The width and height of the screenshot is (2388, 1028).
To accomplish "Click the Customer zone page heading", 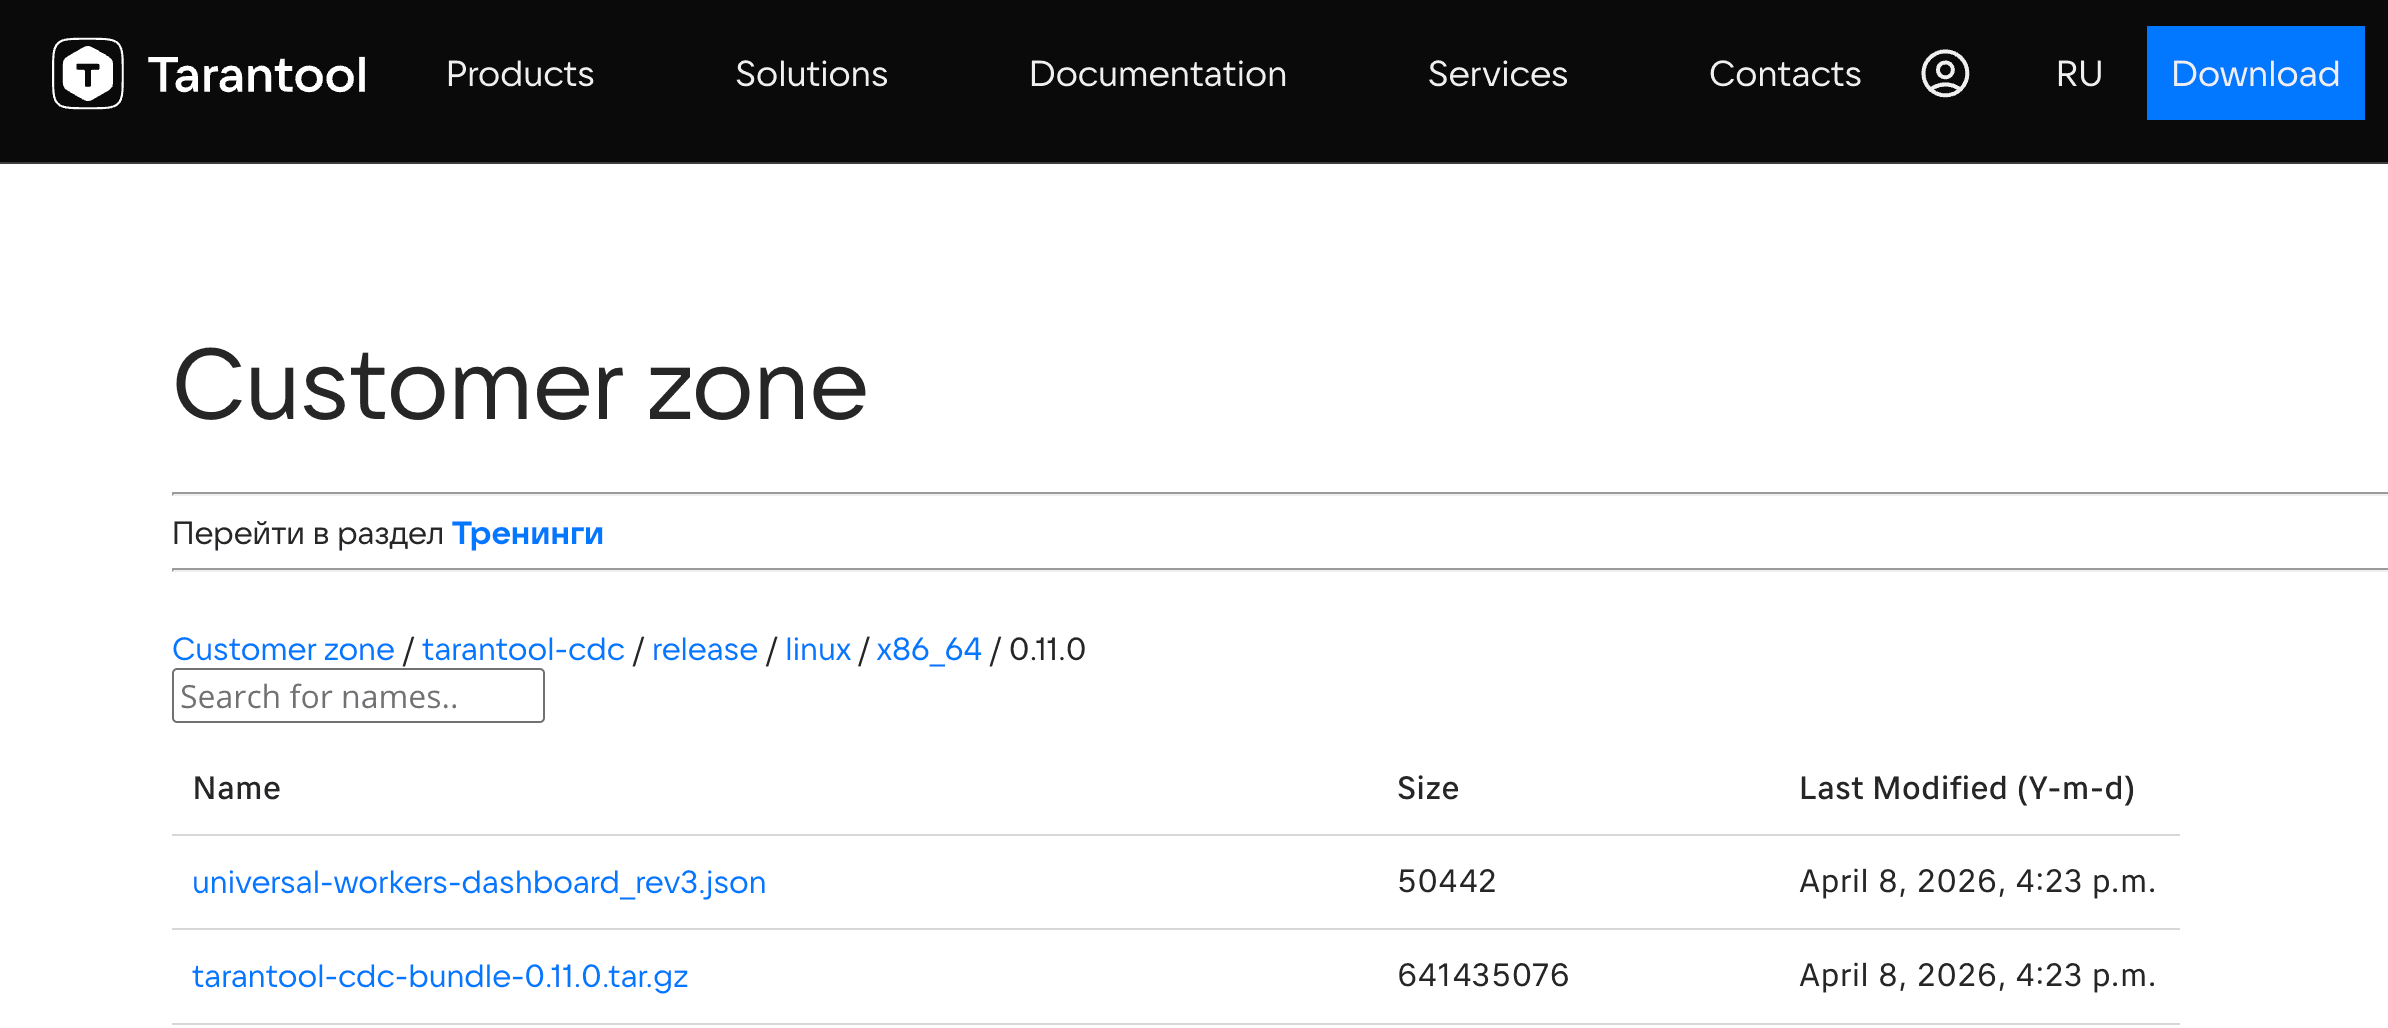I will [x=520, y=386].
